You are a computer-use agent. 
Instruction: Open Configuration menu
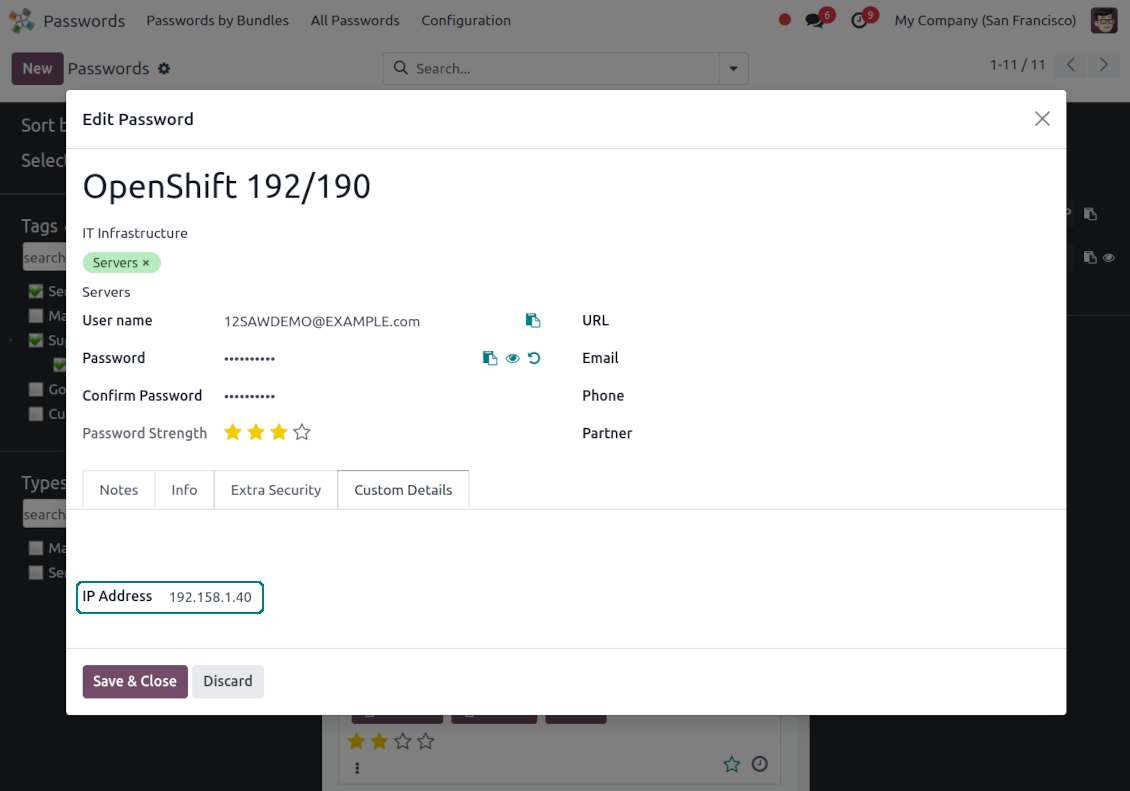466,21
